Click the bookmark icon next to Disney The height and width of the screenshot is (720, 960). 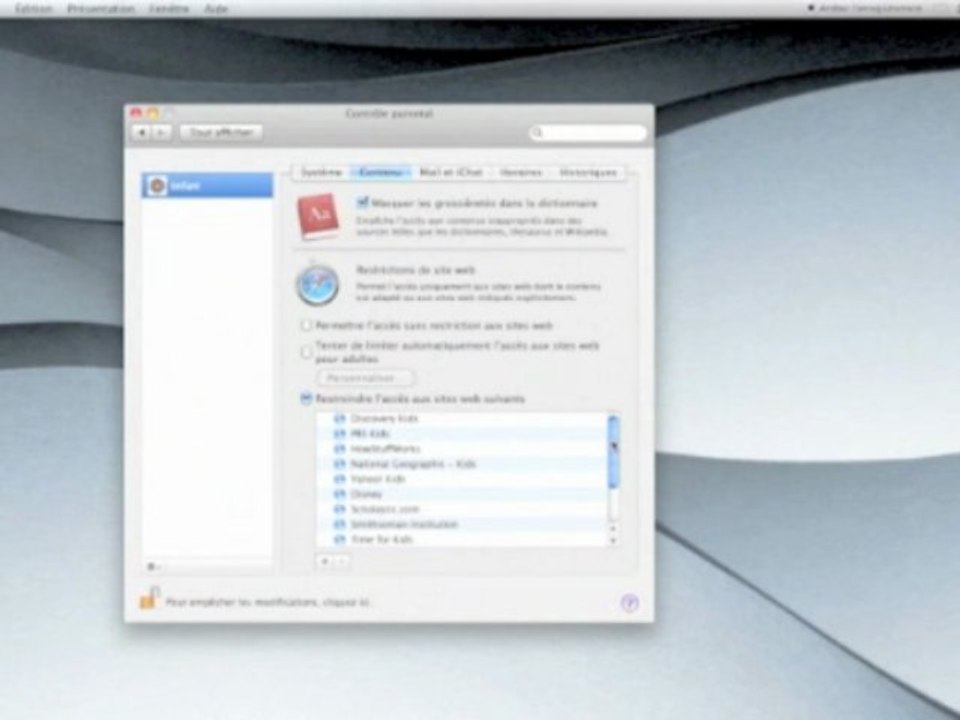click(x=339, y=494)
